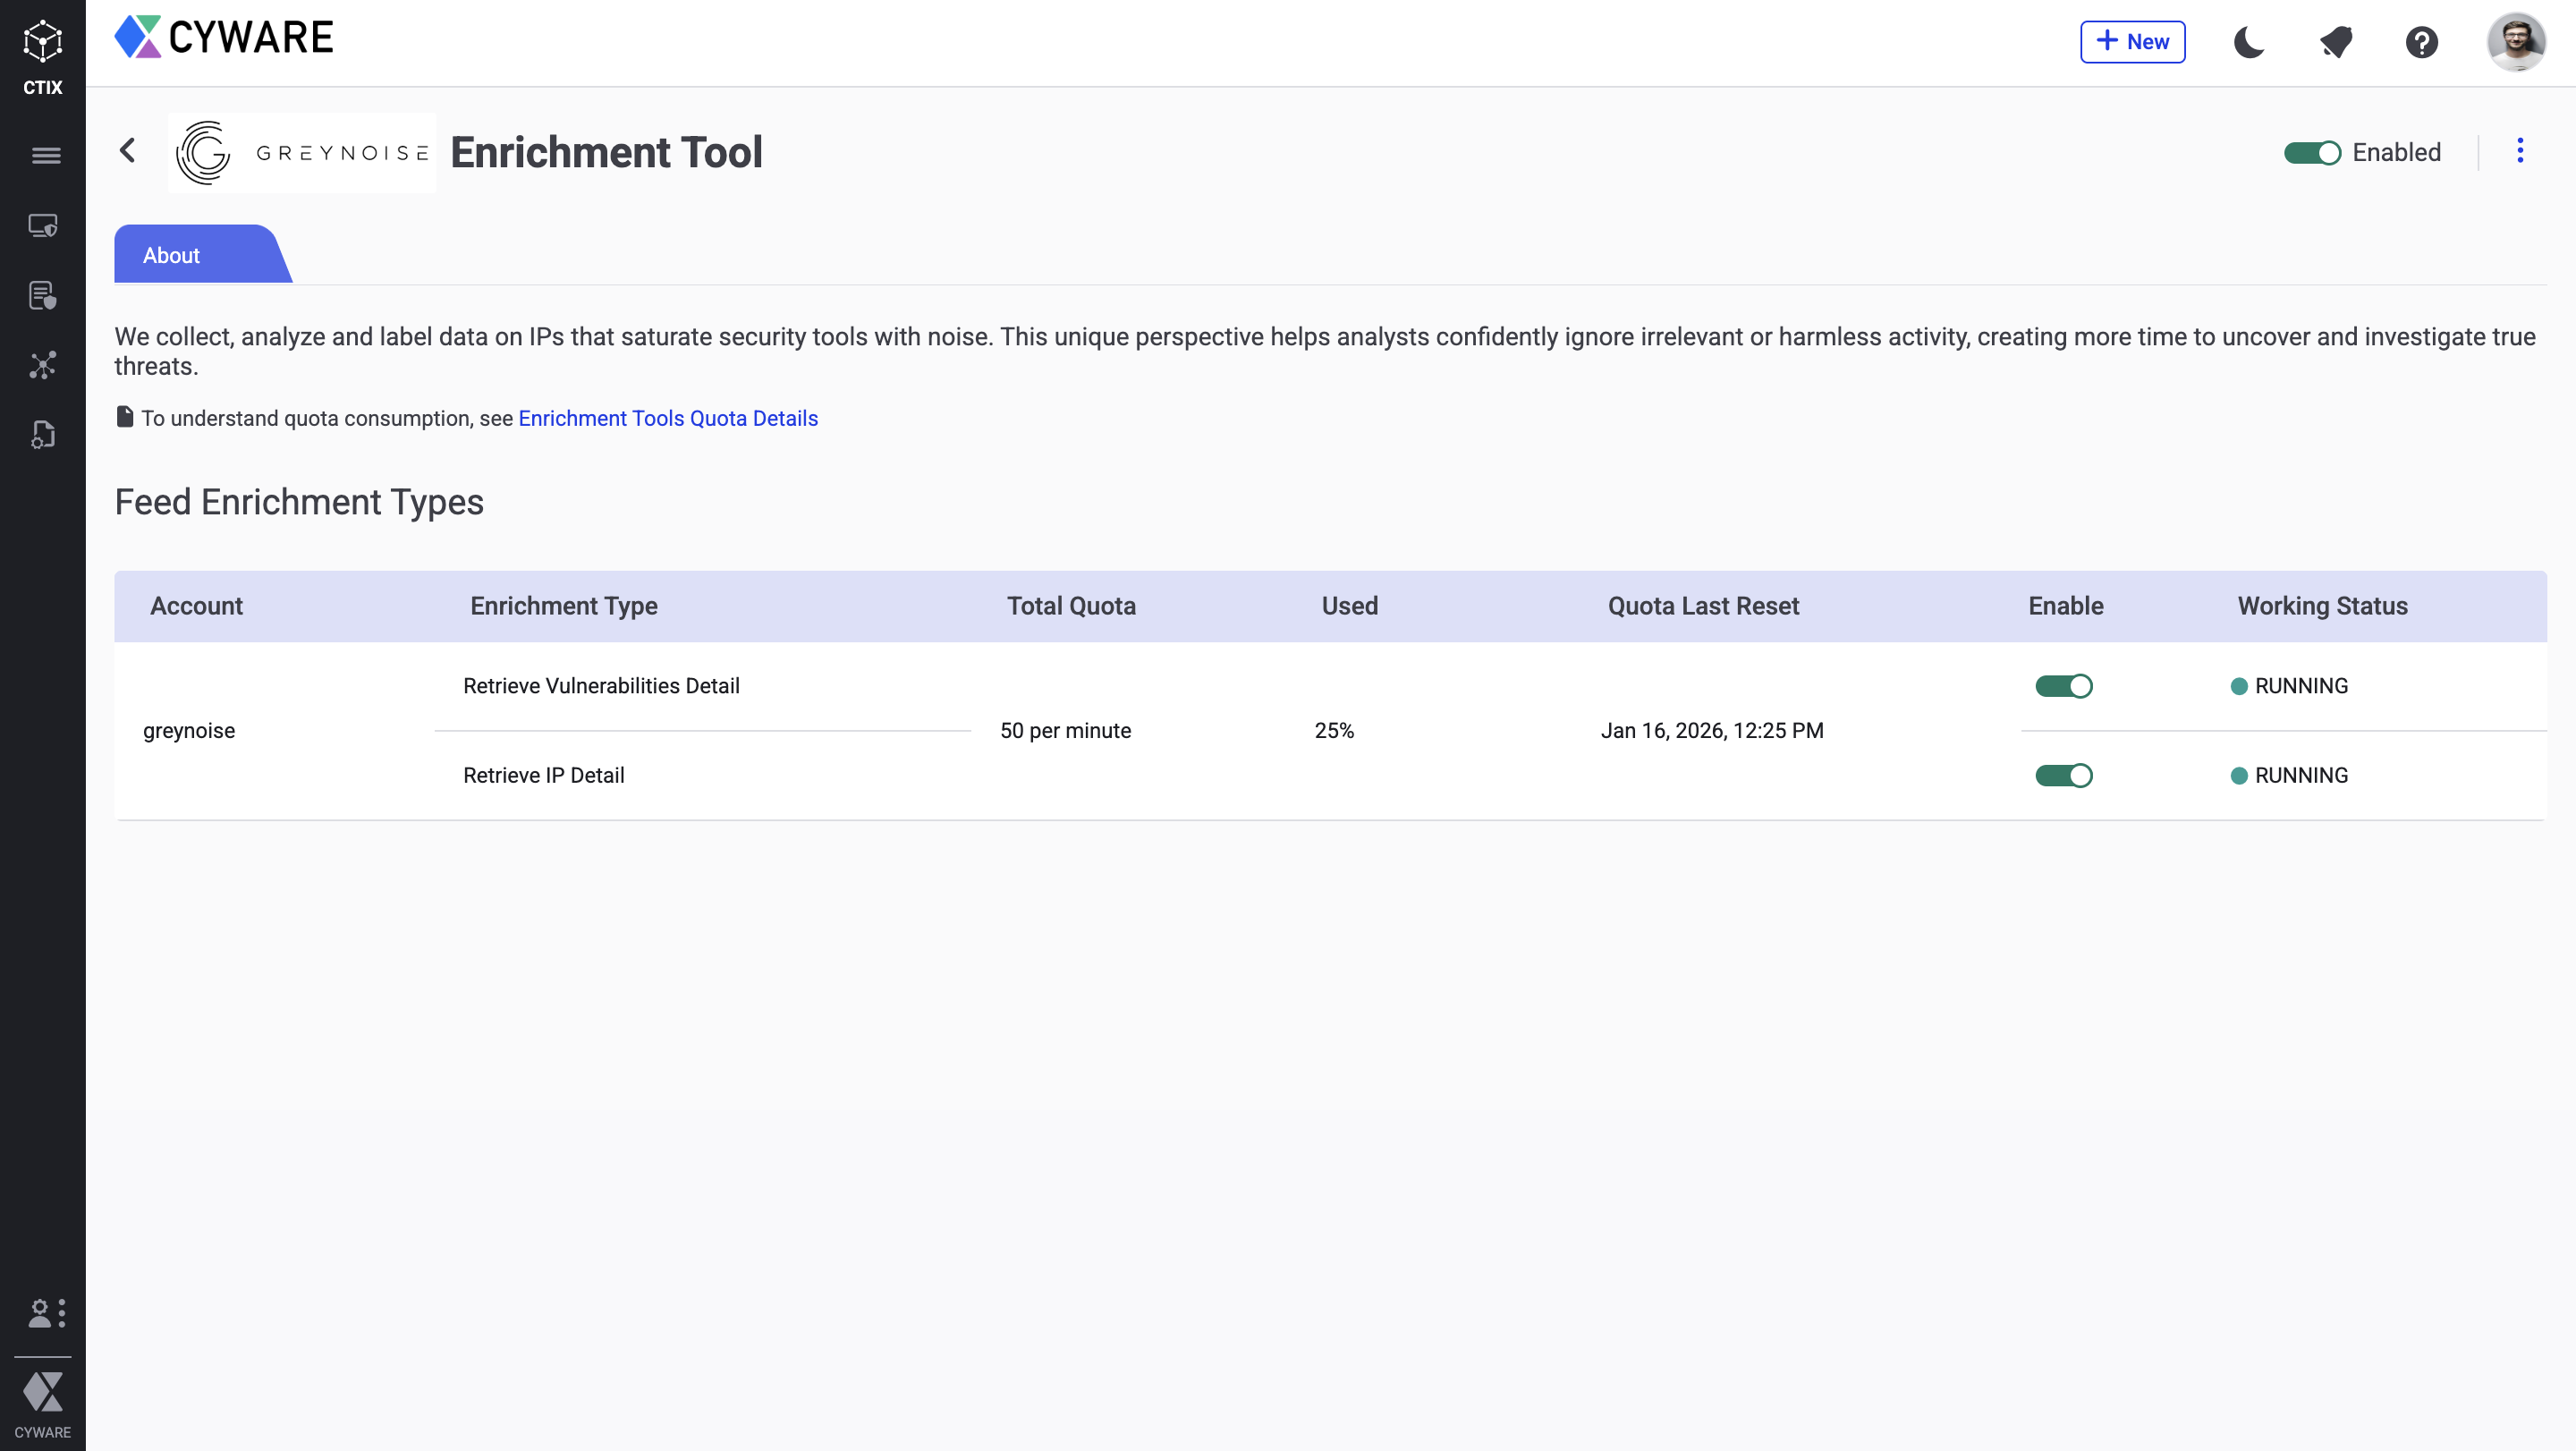Switch to dark mode moon icon
This screenshot has width=2576, height=1451.
pyautogui.click(x=2249, y=42)
